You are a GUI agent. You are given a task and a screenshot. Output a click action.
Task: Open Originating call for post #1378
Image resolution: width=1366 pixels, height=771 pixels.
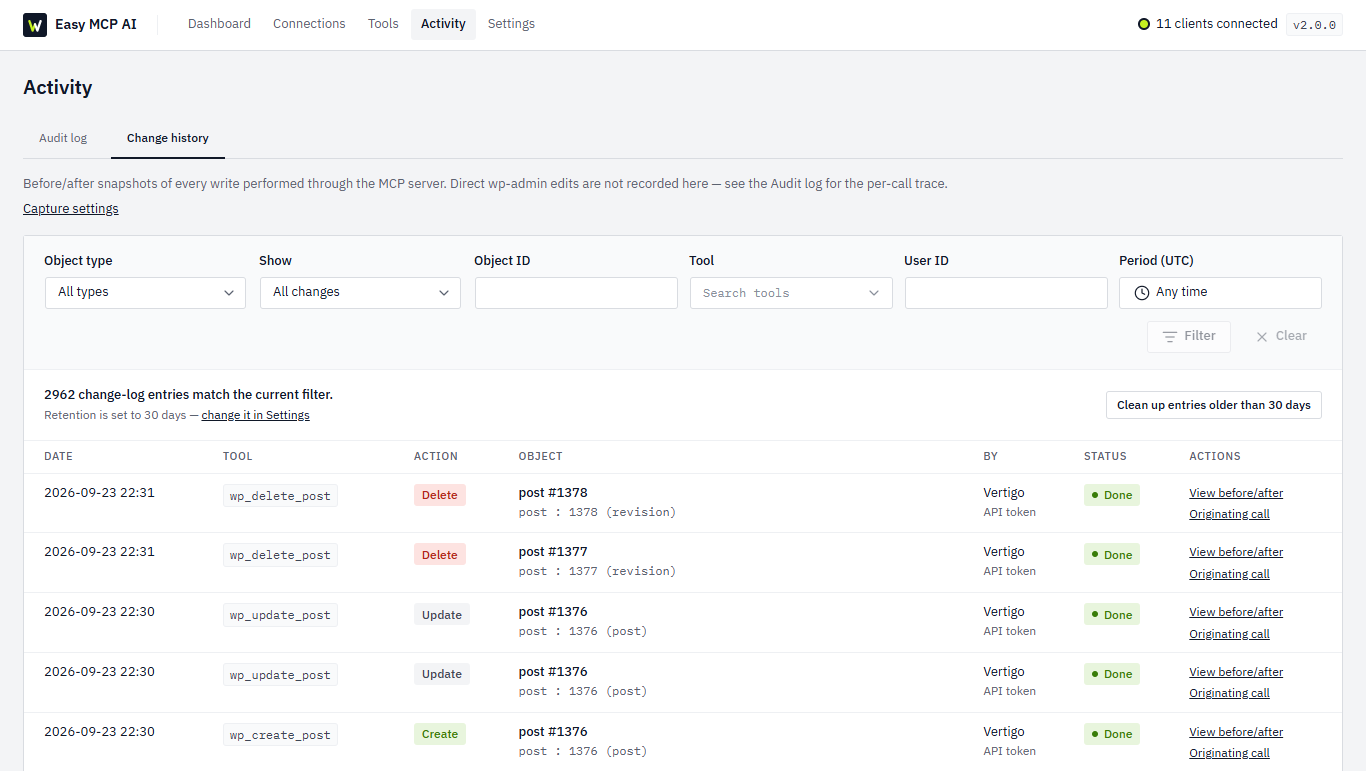[x=1229, y=514]
